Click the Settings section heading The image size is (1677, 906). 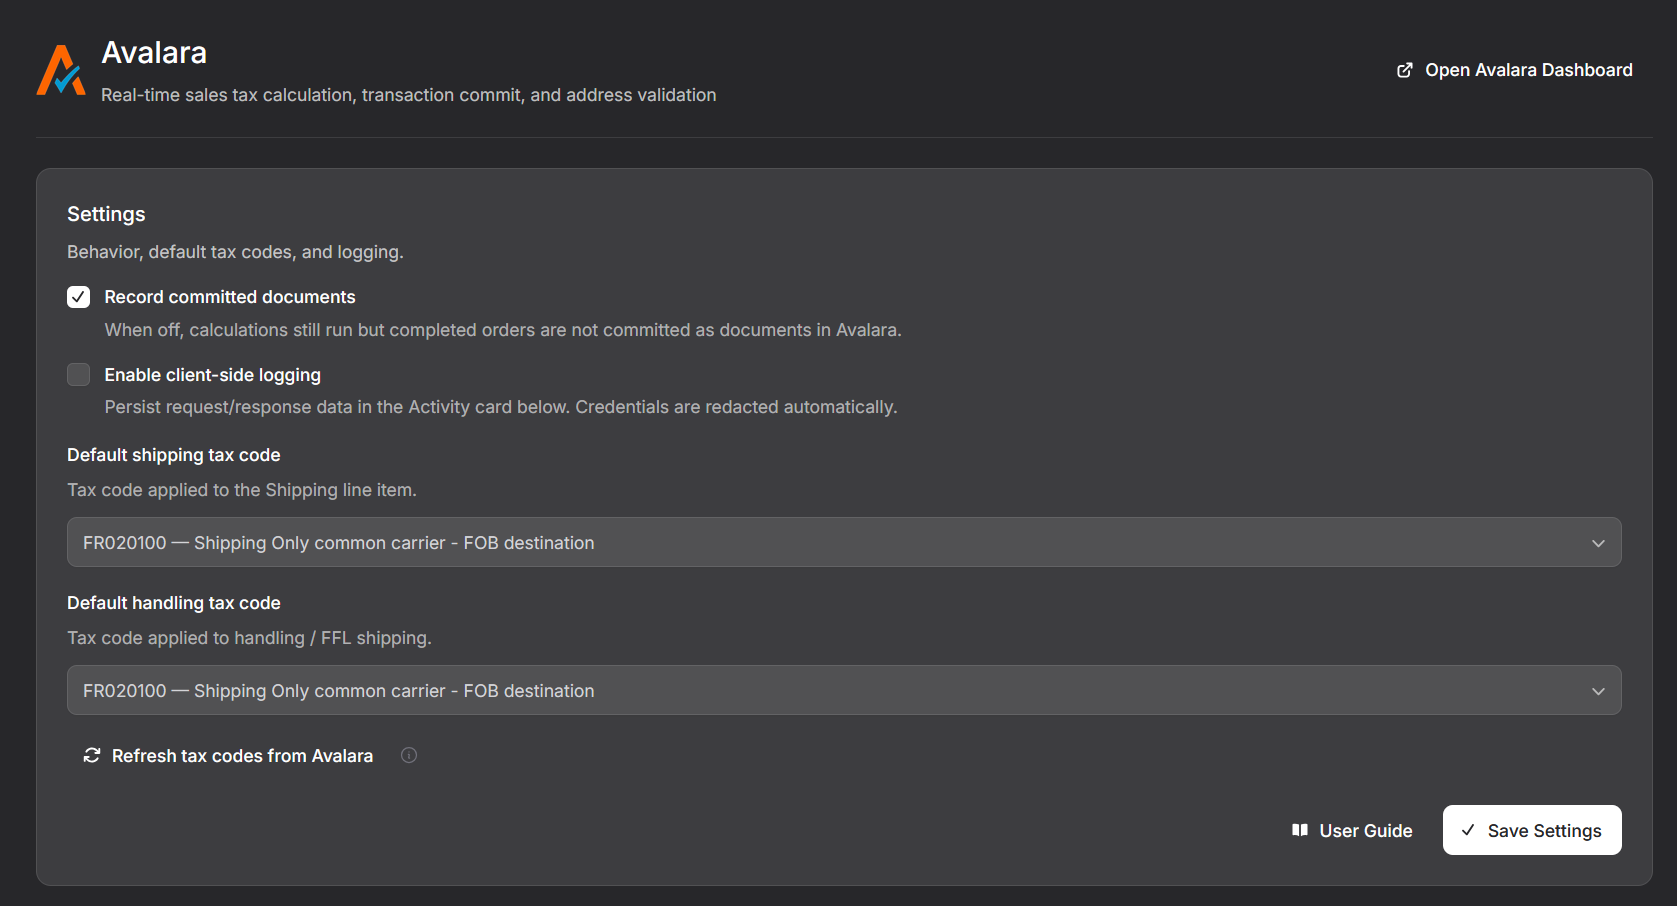(106, 214)
